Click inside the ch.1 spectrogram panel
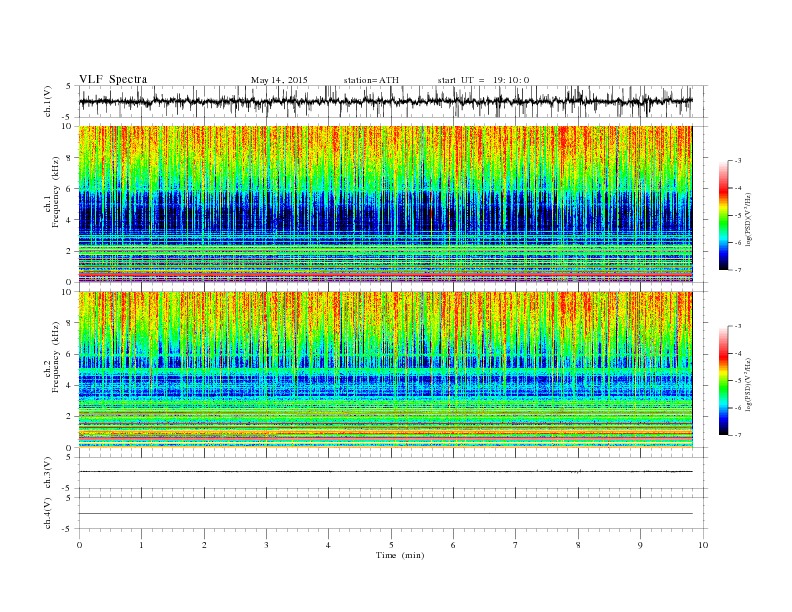Image resolution: width=792 pixels, height=612 pixels. pos(385,204)
